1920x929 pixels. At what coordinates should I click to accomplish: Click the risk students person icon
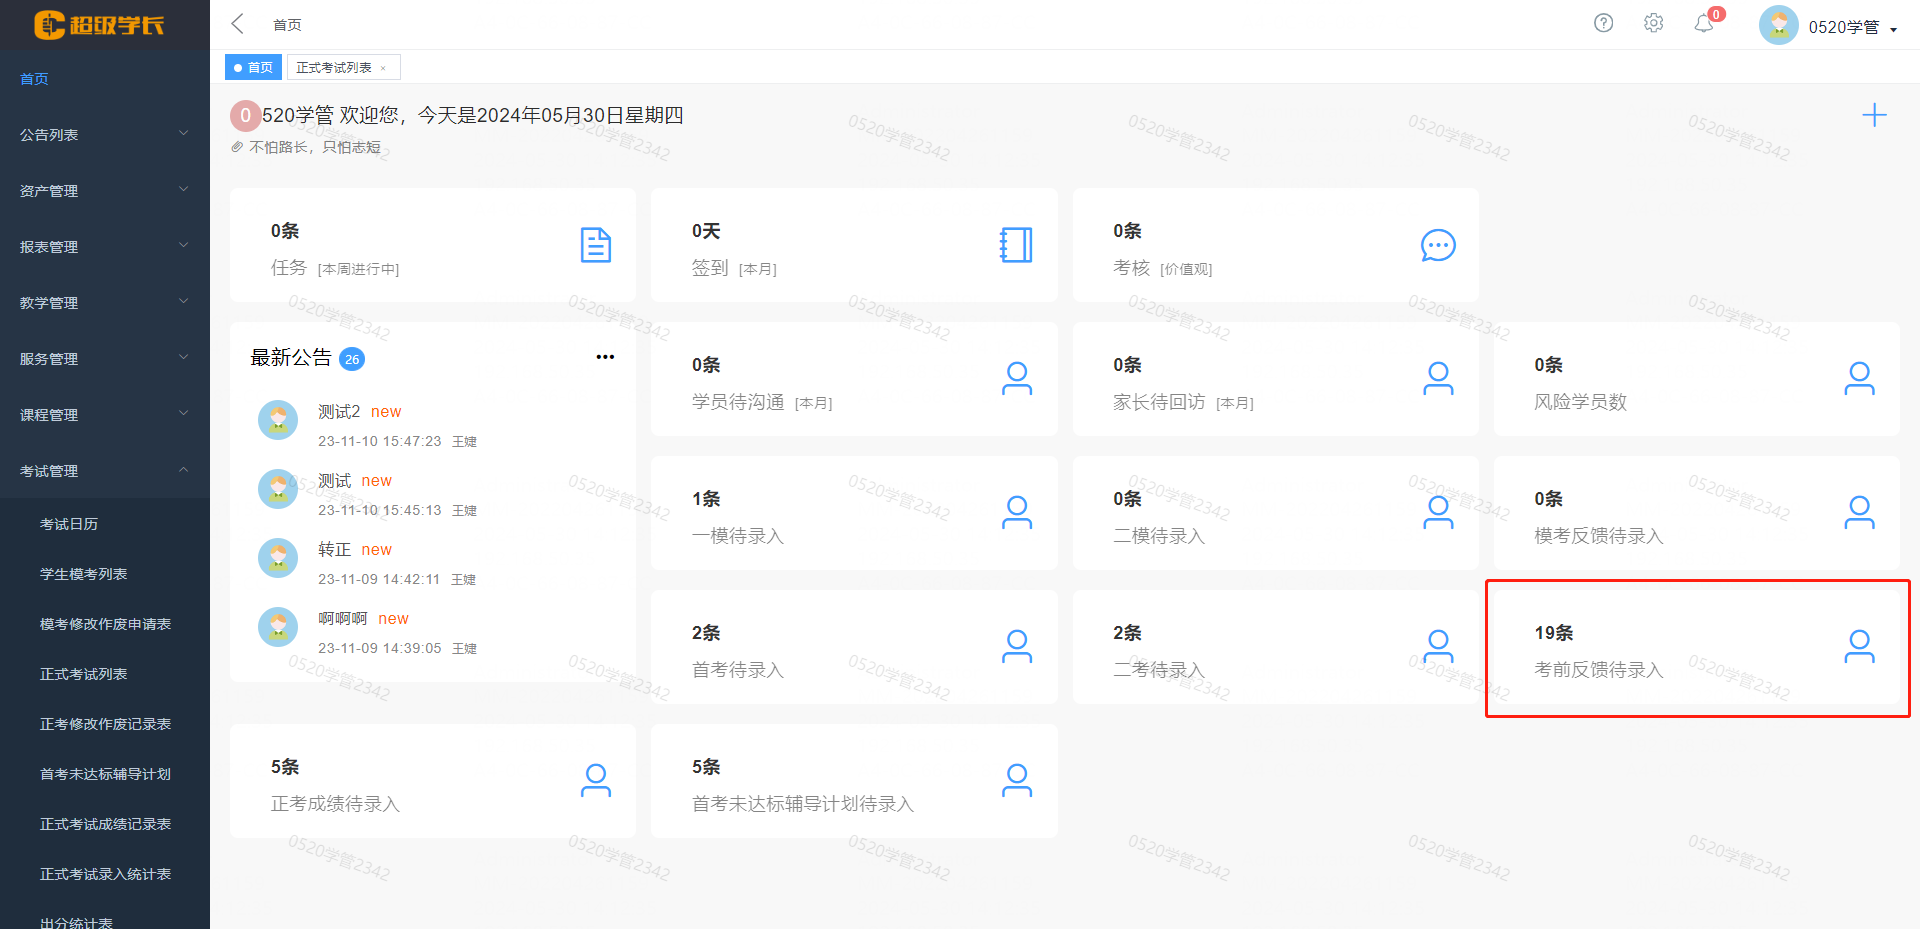pos(1859,379)
